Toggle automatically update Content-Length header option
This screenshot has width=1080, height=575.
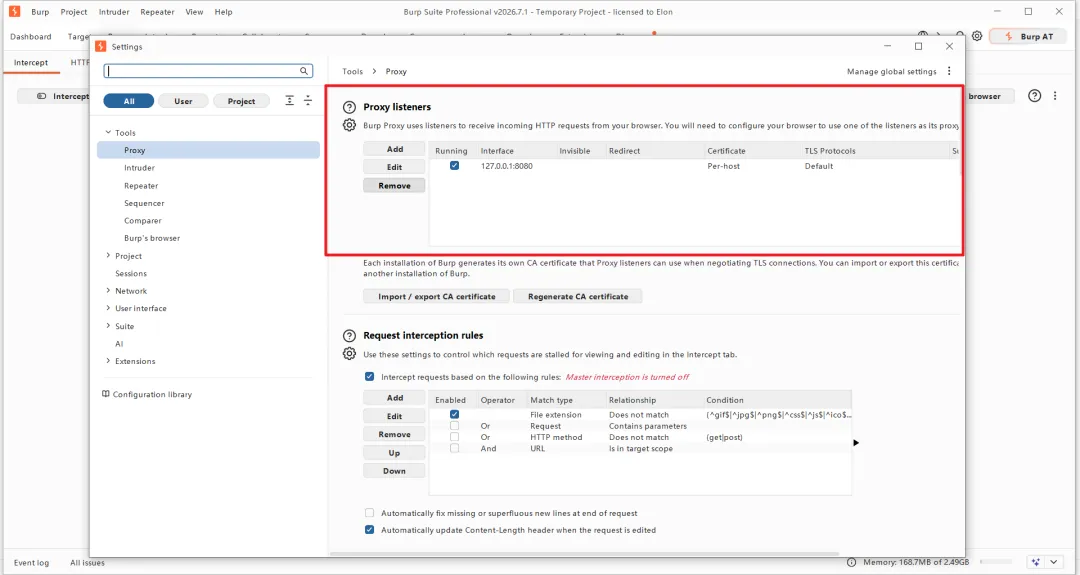[x=370, y=530]
